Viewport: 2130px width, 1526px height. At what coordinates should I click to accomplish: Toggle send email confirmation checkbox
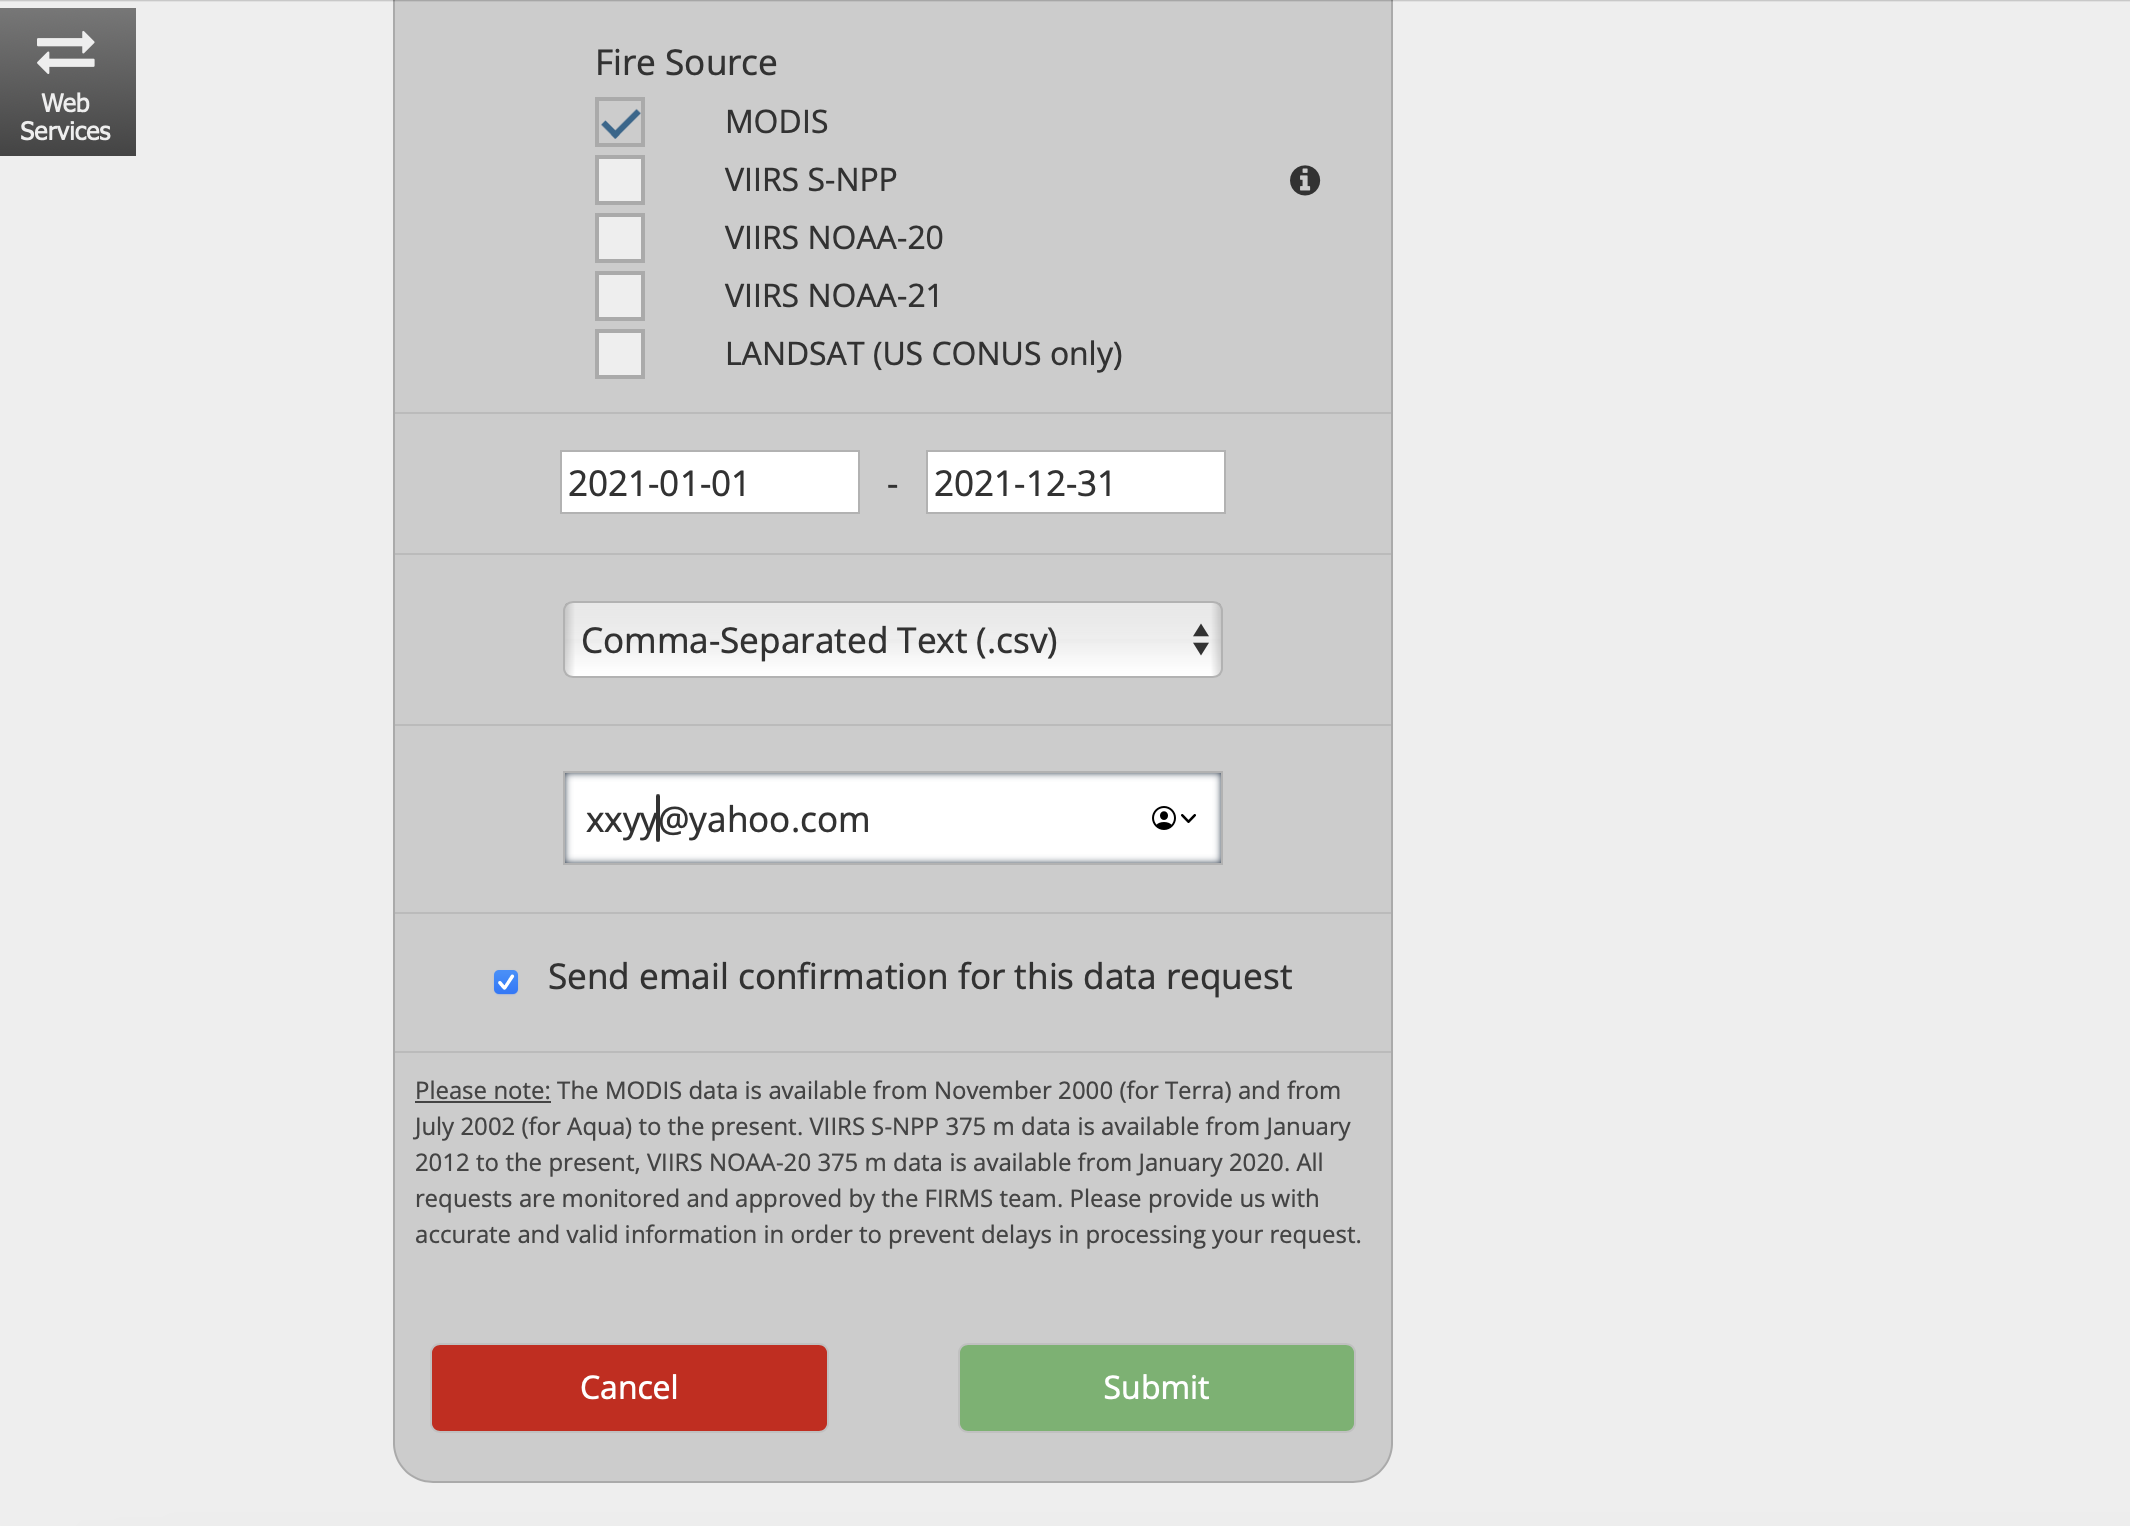506,982
